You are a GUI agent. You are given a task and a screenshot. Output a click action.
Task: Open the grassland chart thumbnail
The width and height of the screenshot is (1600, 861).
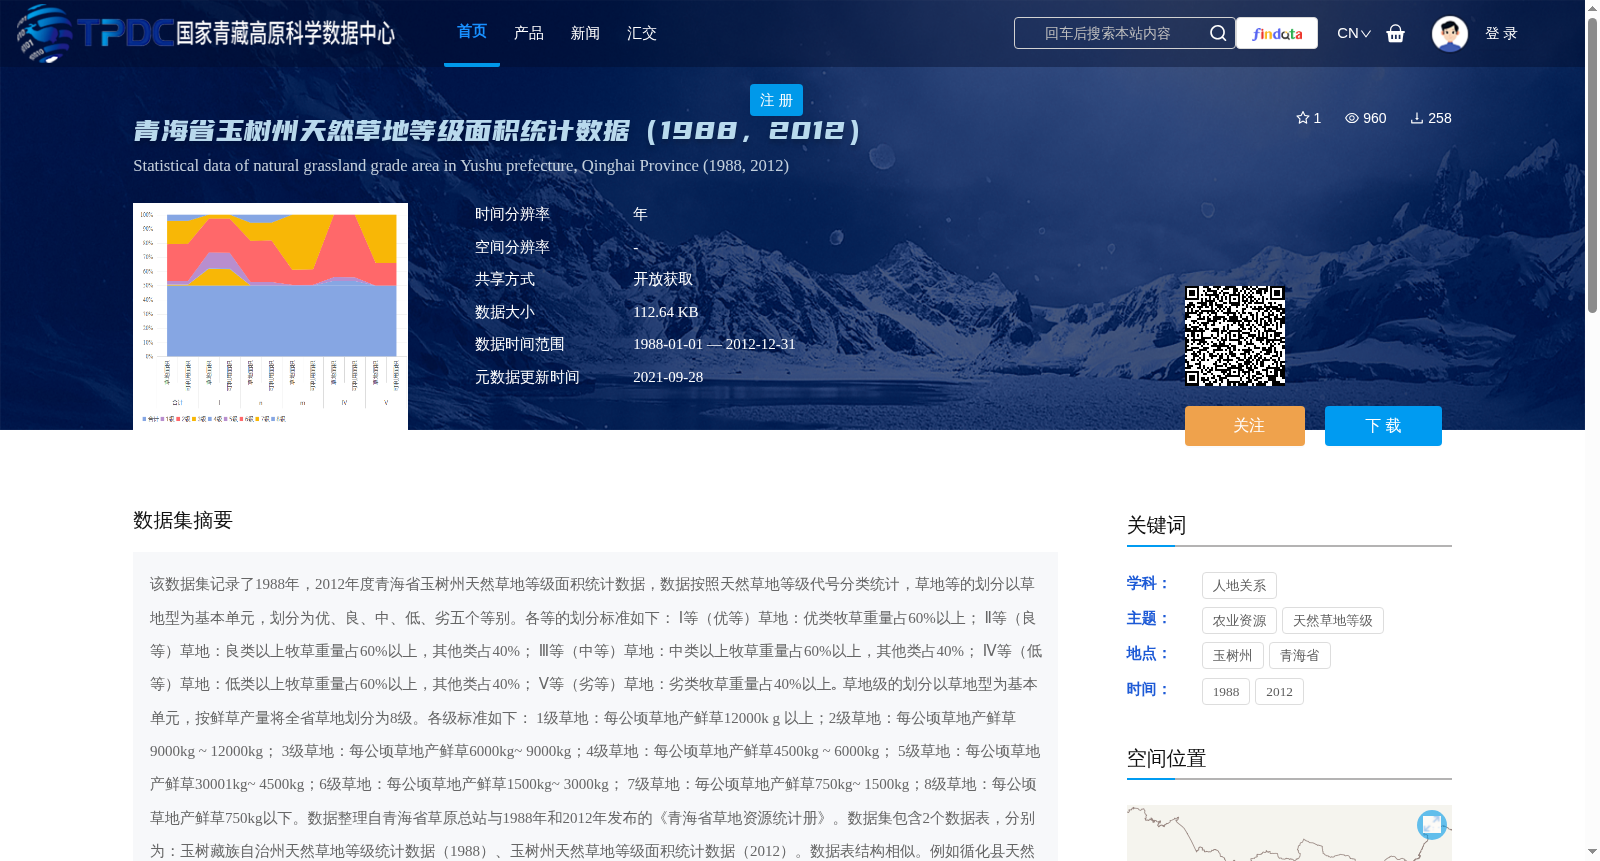point(270,317)
